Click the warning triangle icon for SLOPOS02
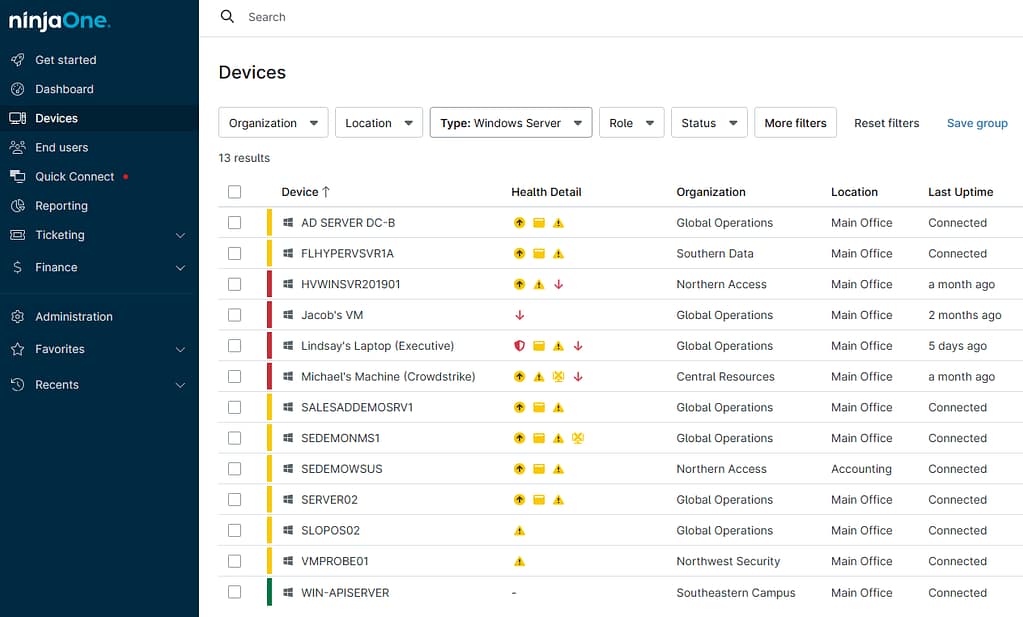The height and width of the screenshot is (617, 1023). pyautogui.click(x=519, y=530)
